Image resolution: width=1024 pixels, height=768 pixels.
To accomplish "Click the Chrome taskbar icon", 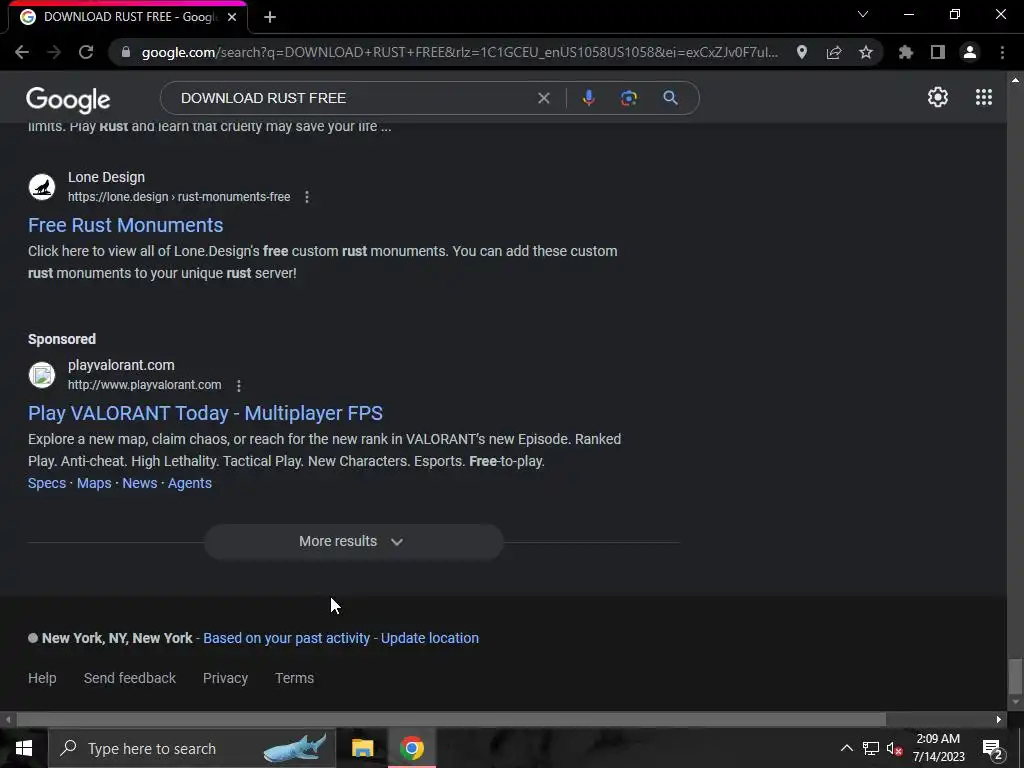I will tap(412, 748).
